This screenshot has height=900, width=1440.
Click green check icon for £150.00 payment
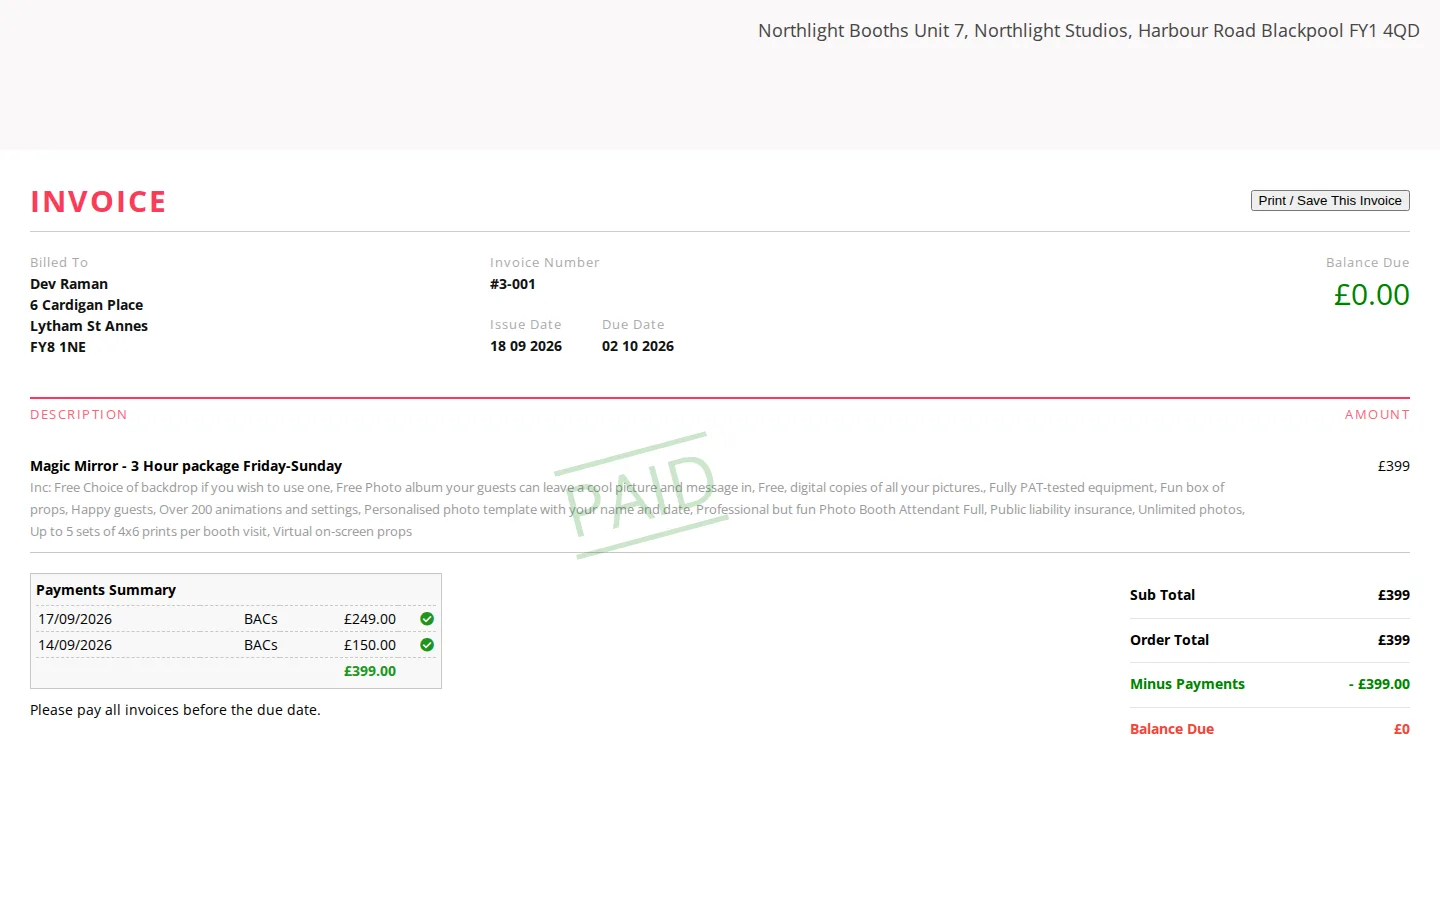tap(427, 645)
